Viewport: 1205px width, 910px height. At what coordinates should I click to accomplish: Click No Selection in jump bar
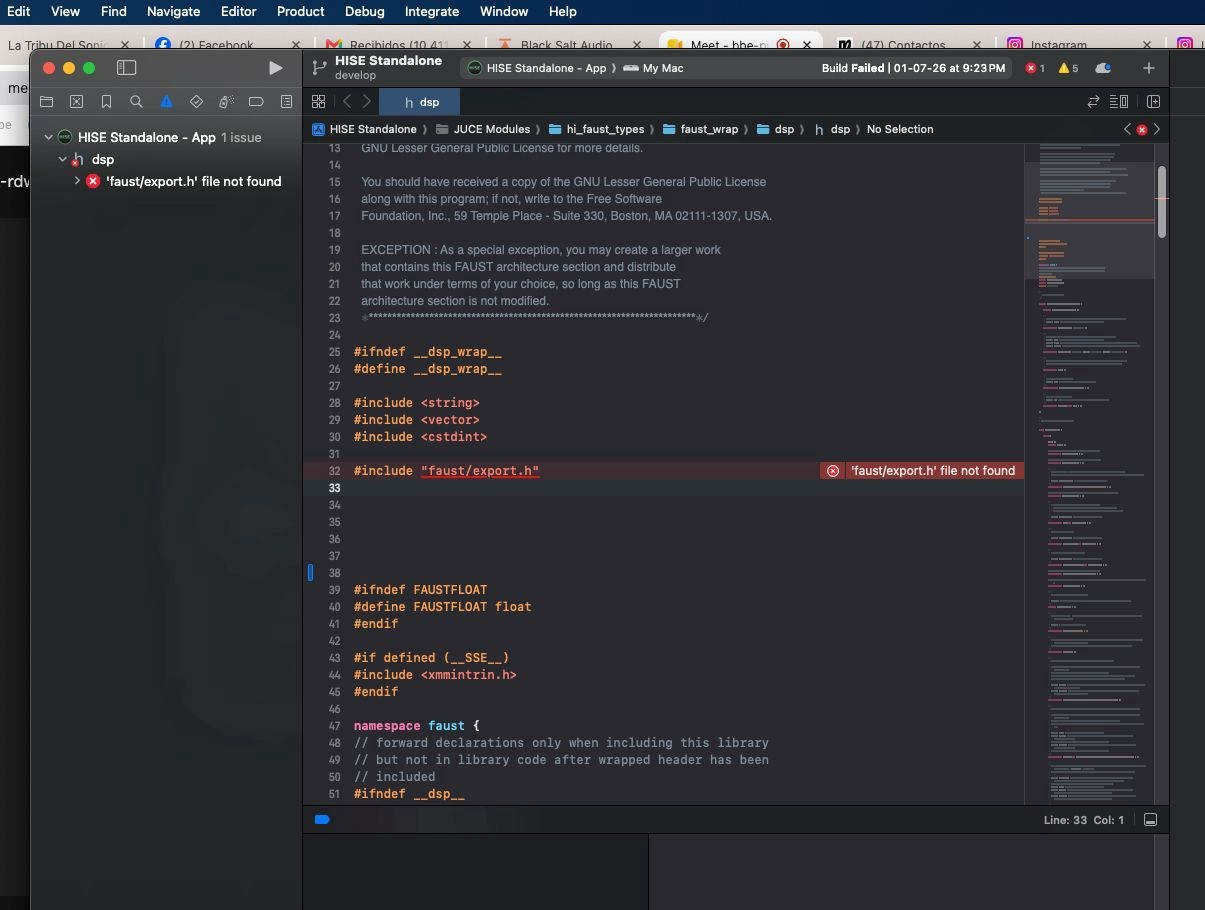pos(900,129)
